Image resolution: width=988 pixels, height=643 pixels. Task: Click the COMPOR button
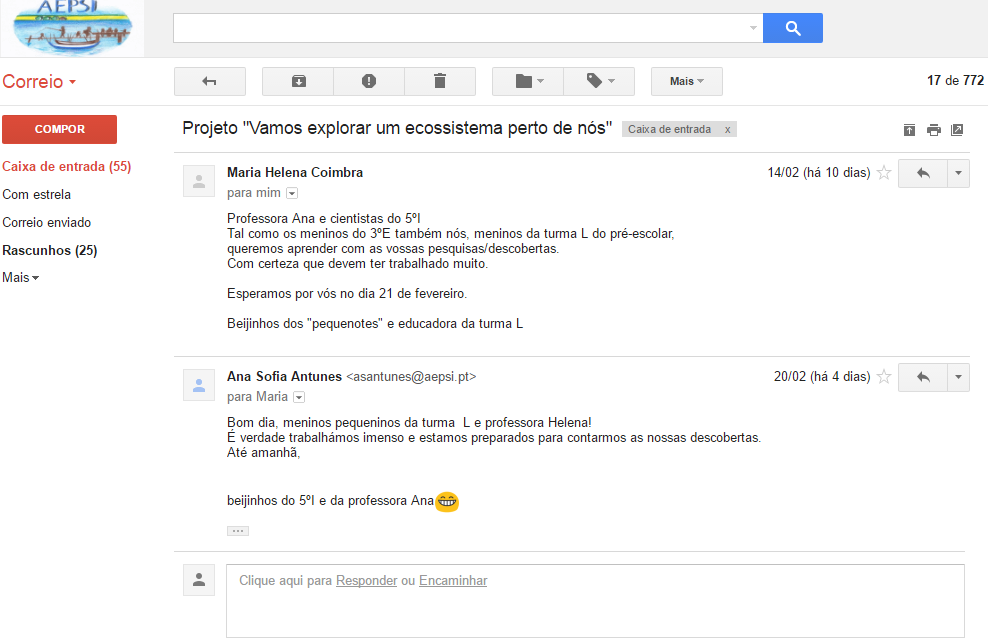pos(59,129)
